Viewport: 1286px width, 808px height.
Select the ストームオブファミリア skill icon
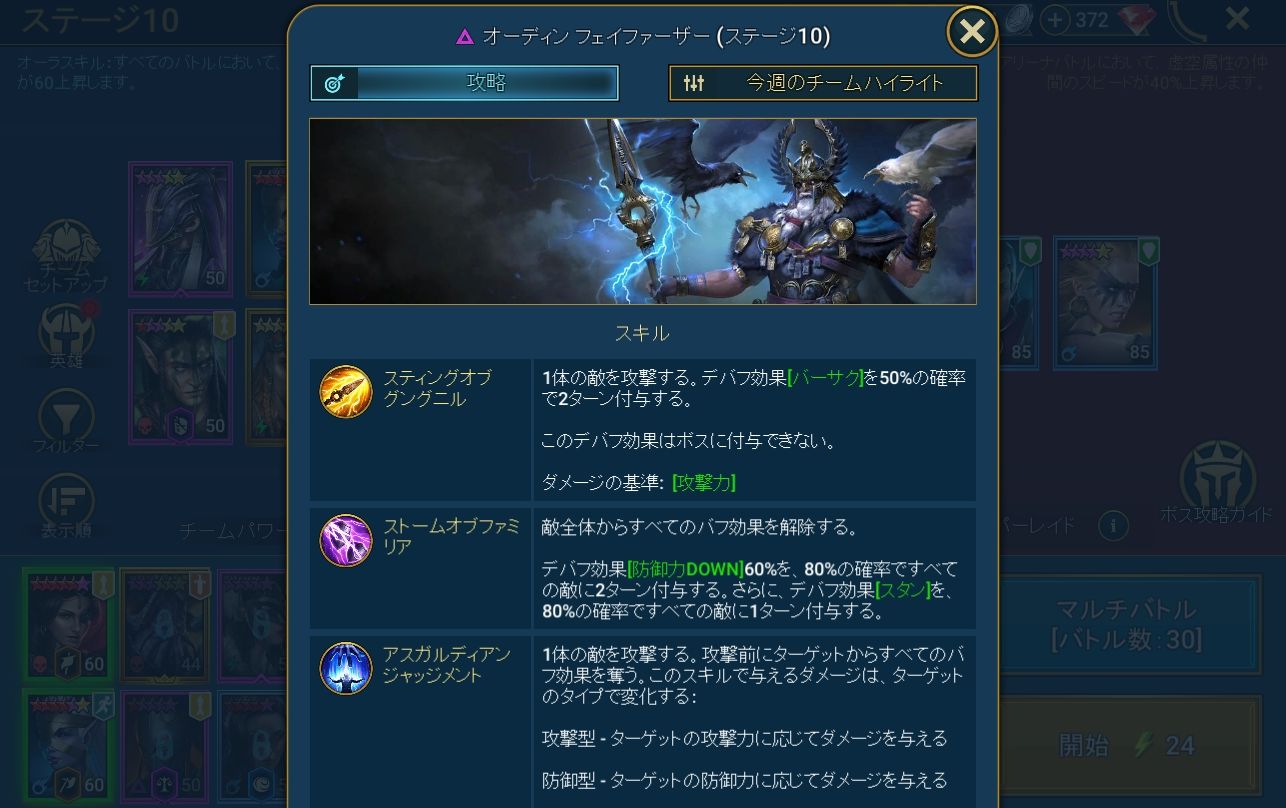point(346,540)
